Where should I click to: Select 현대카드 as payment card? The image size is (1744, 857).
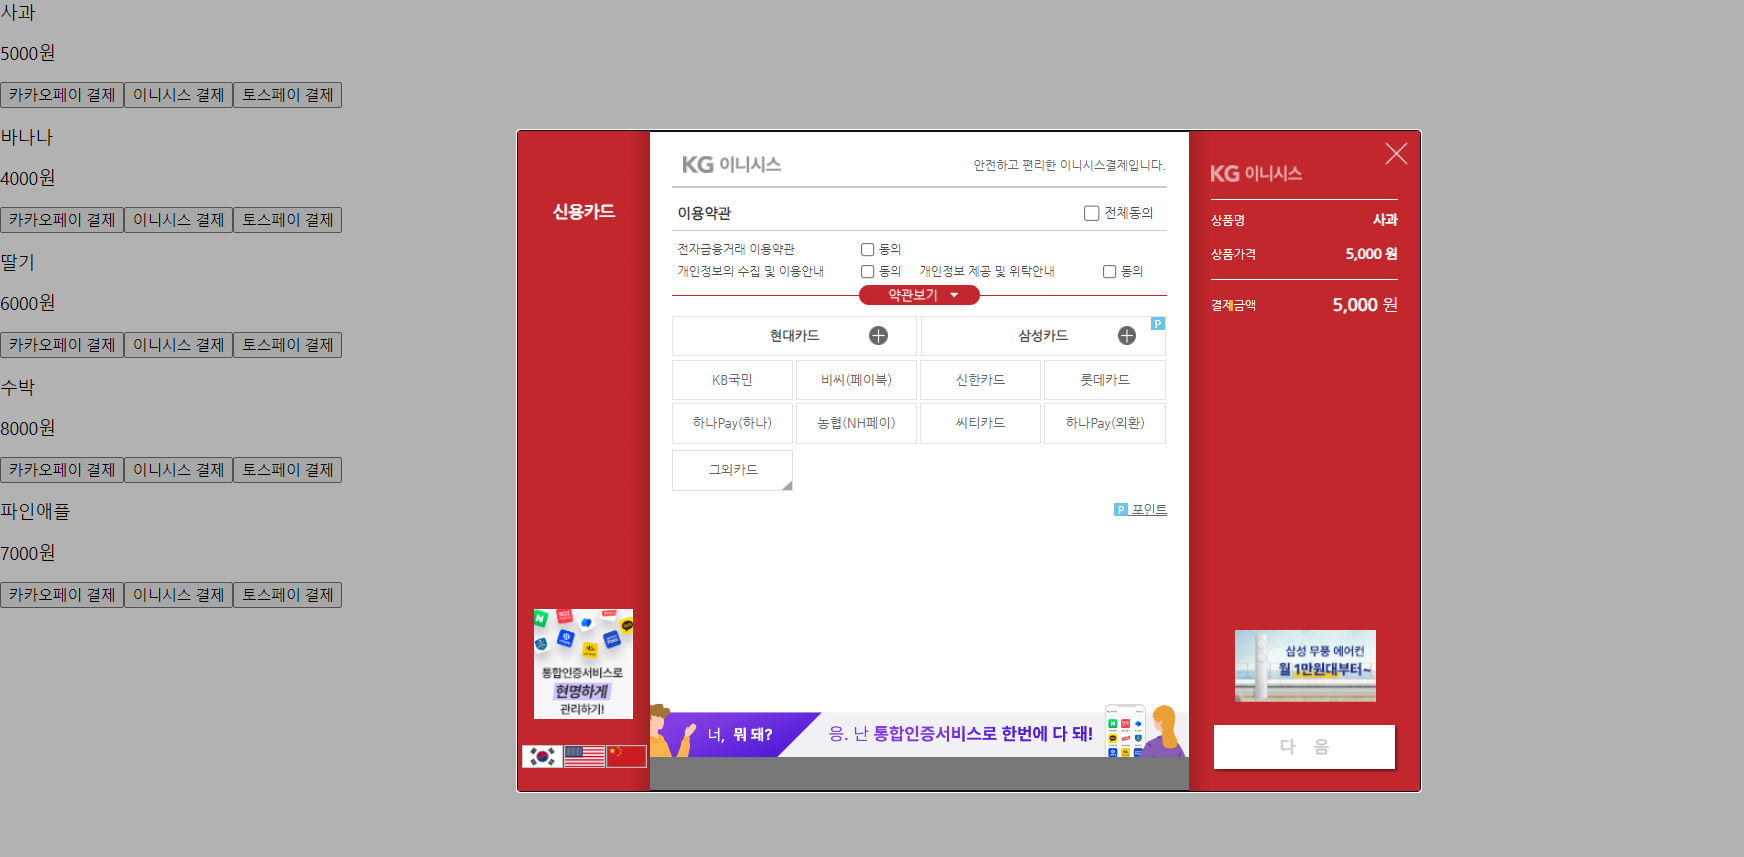pyautogui.click(x=794, y=336)
